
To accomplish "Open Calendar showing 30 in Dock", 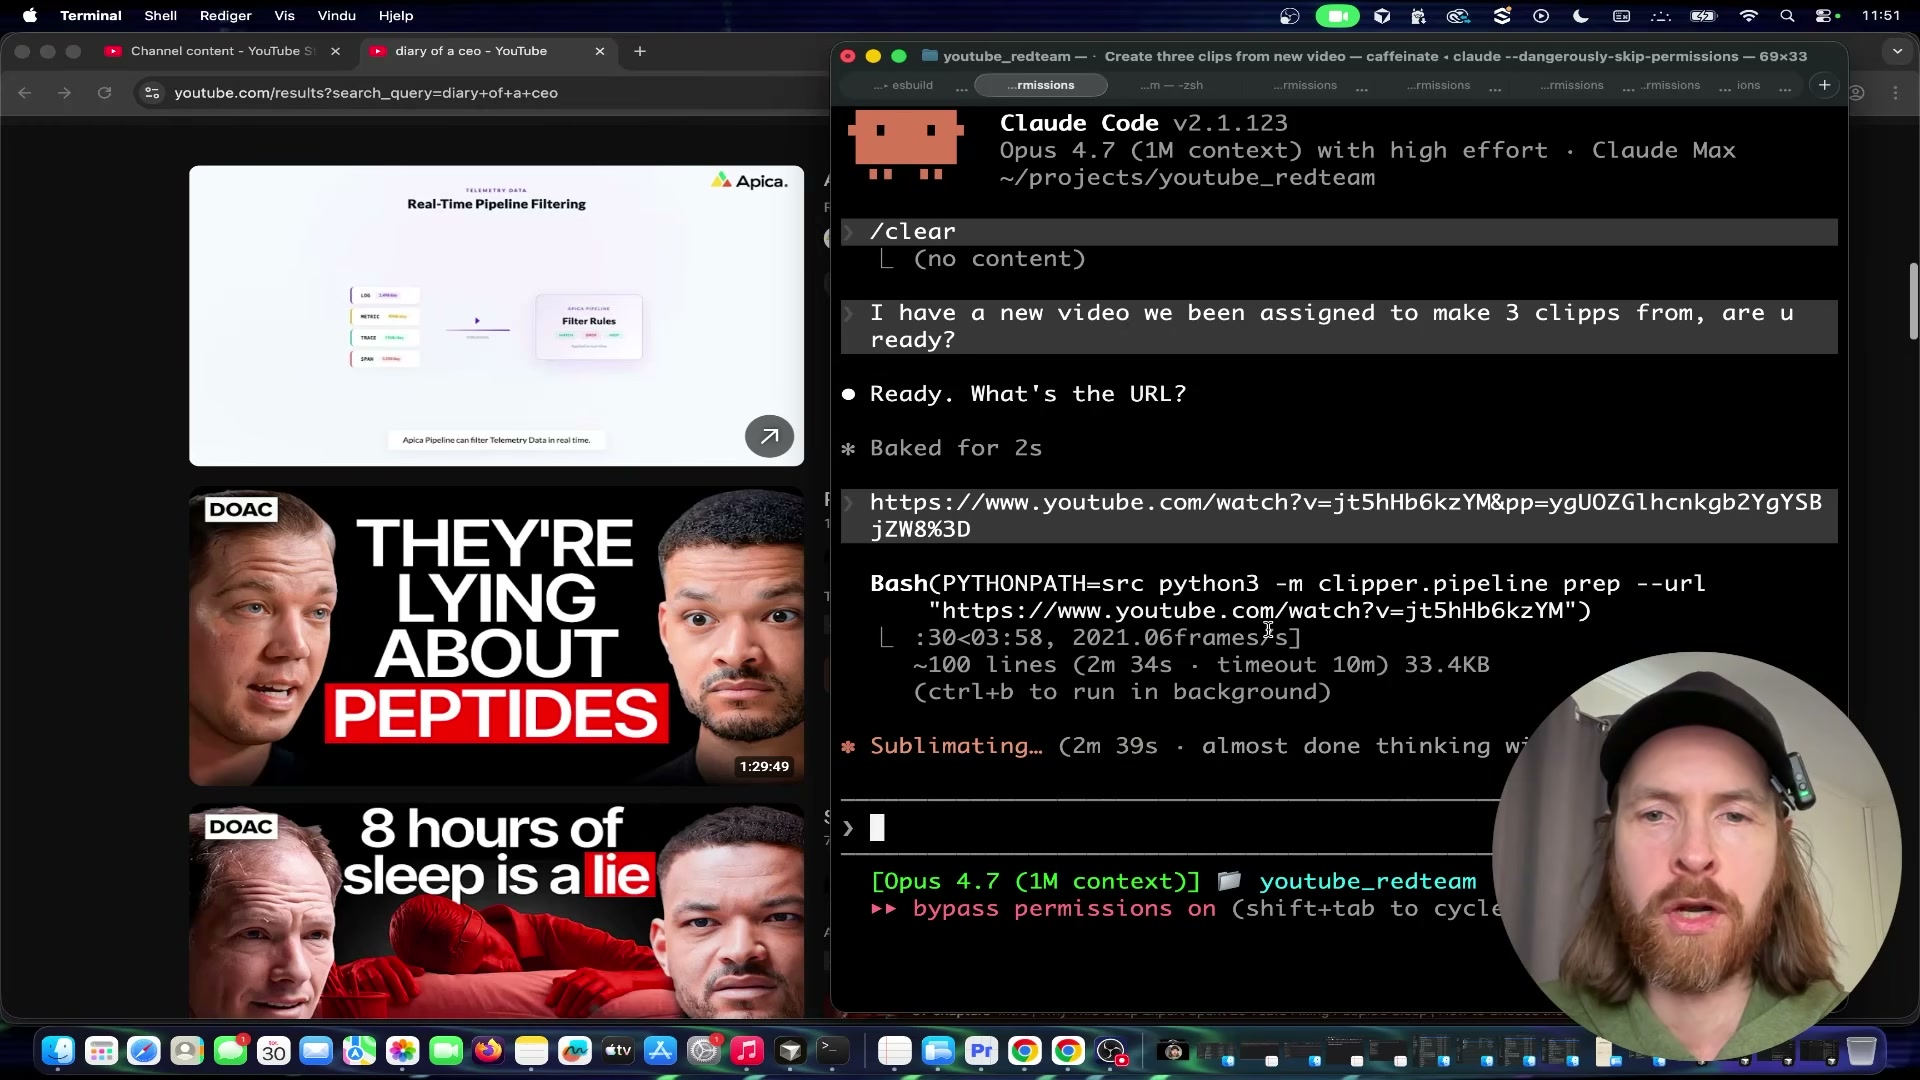I will pos(273,1051).
